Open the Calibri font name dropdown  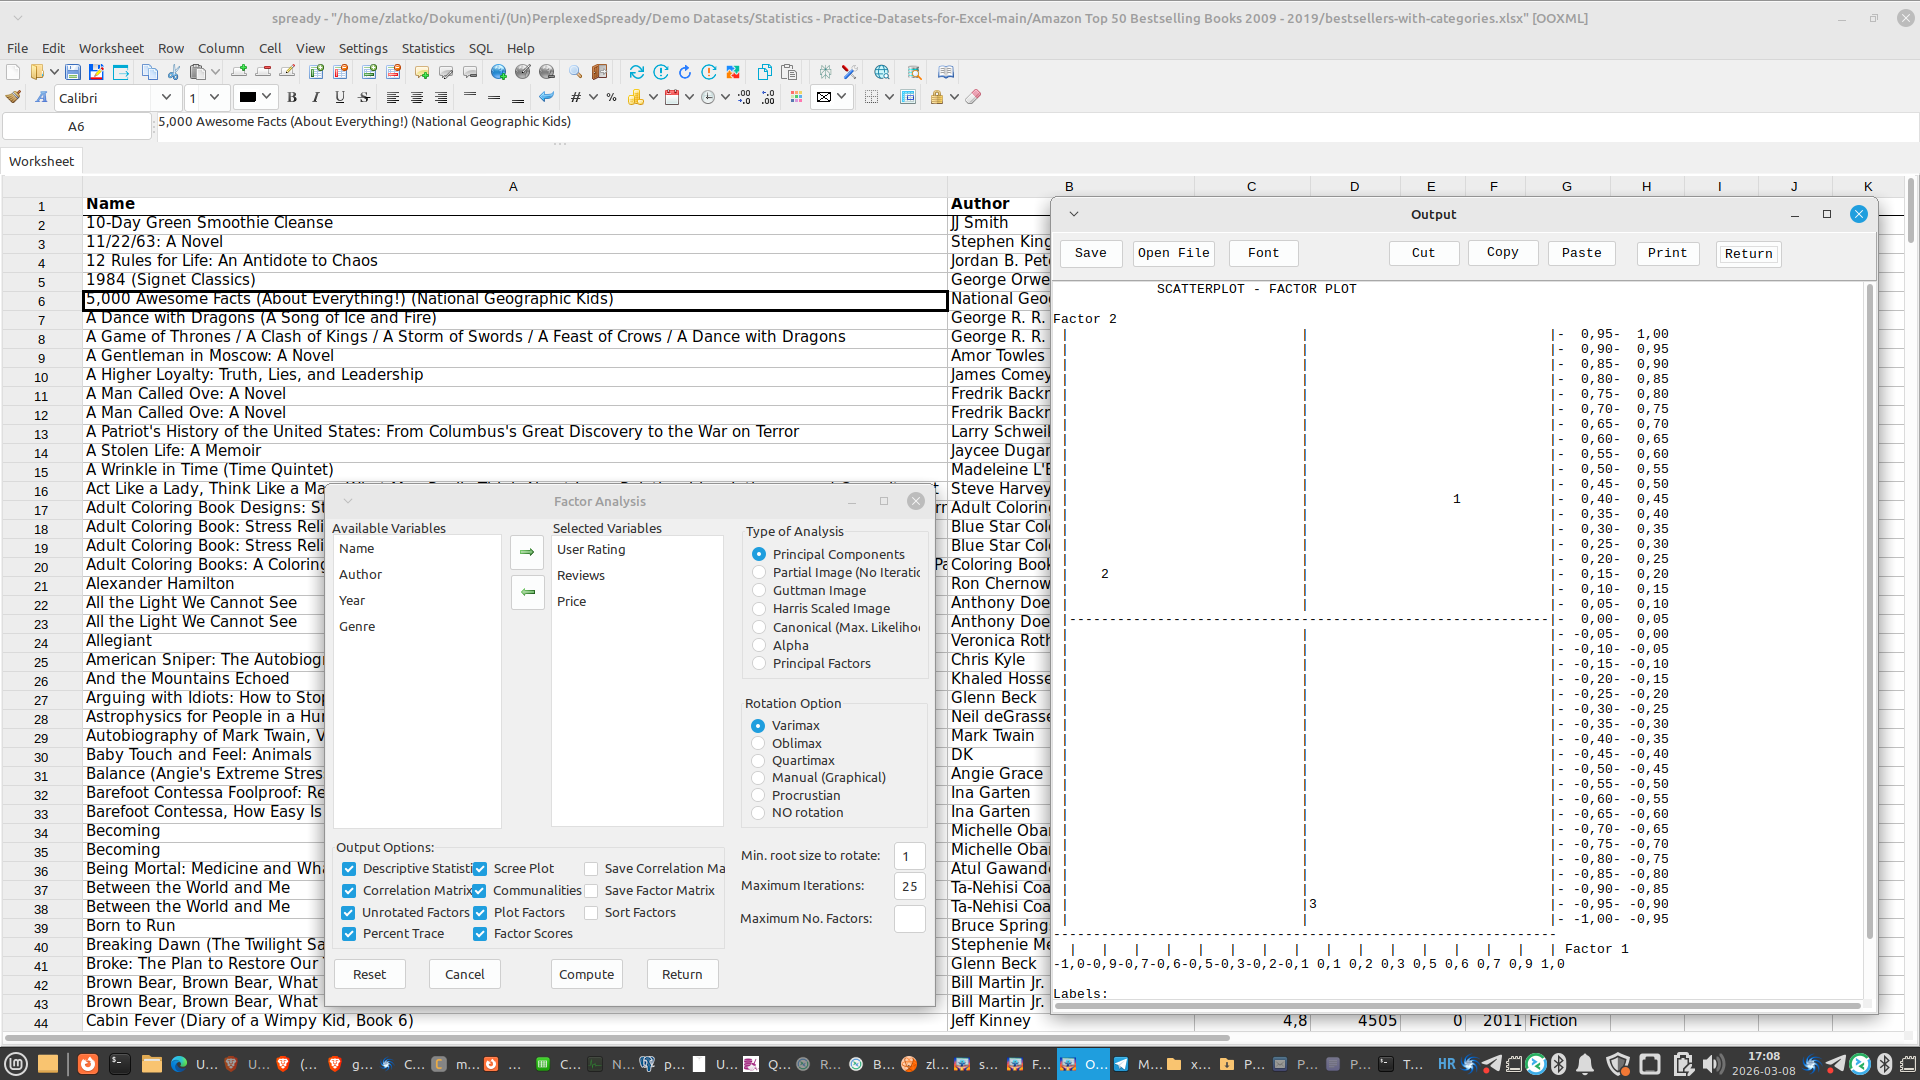(166, 97)
